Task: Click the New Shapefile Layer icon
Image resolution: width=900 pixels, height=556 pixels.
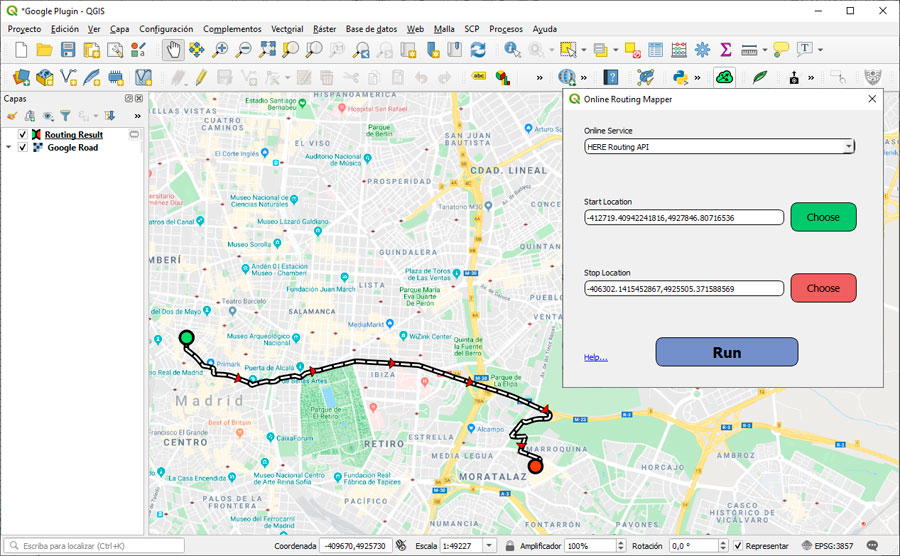Action: coord(68,77)
